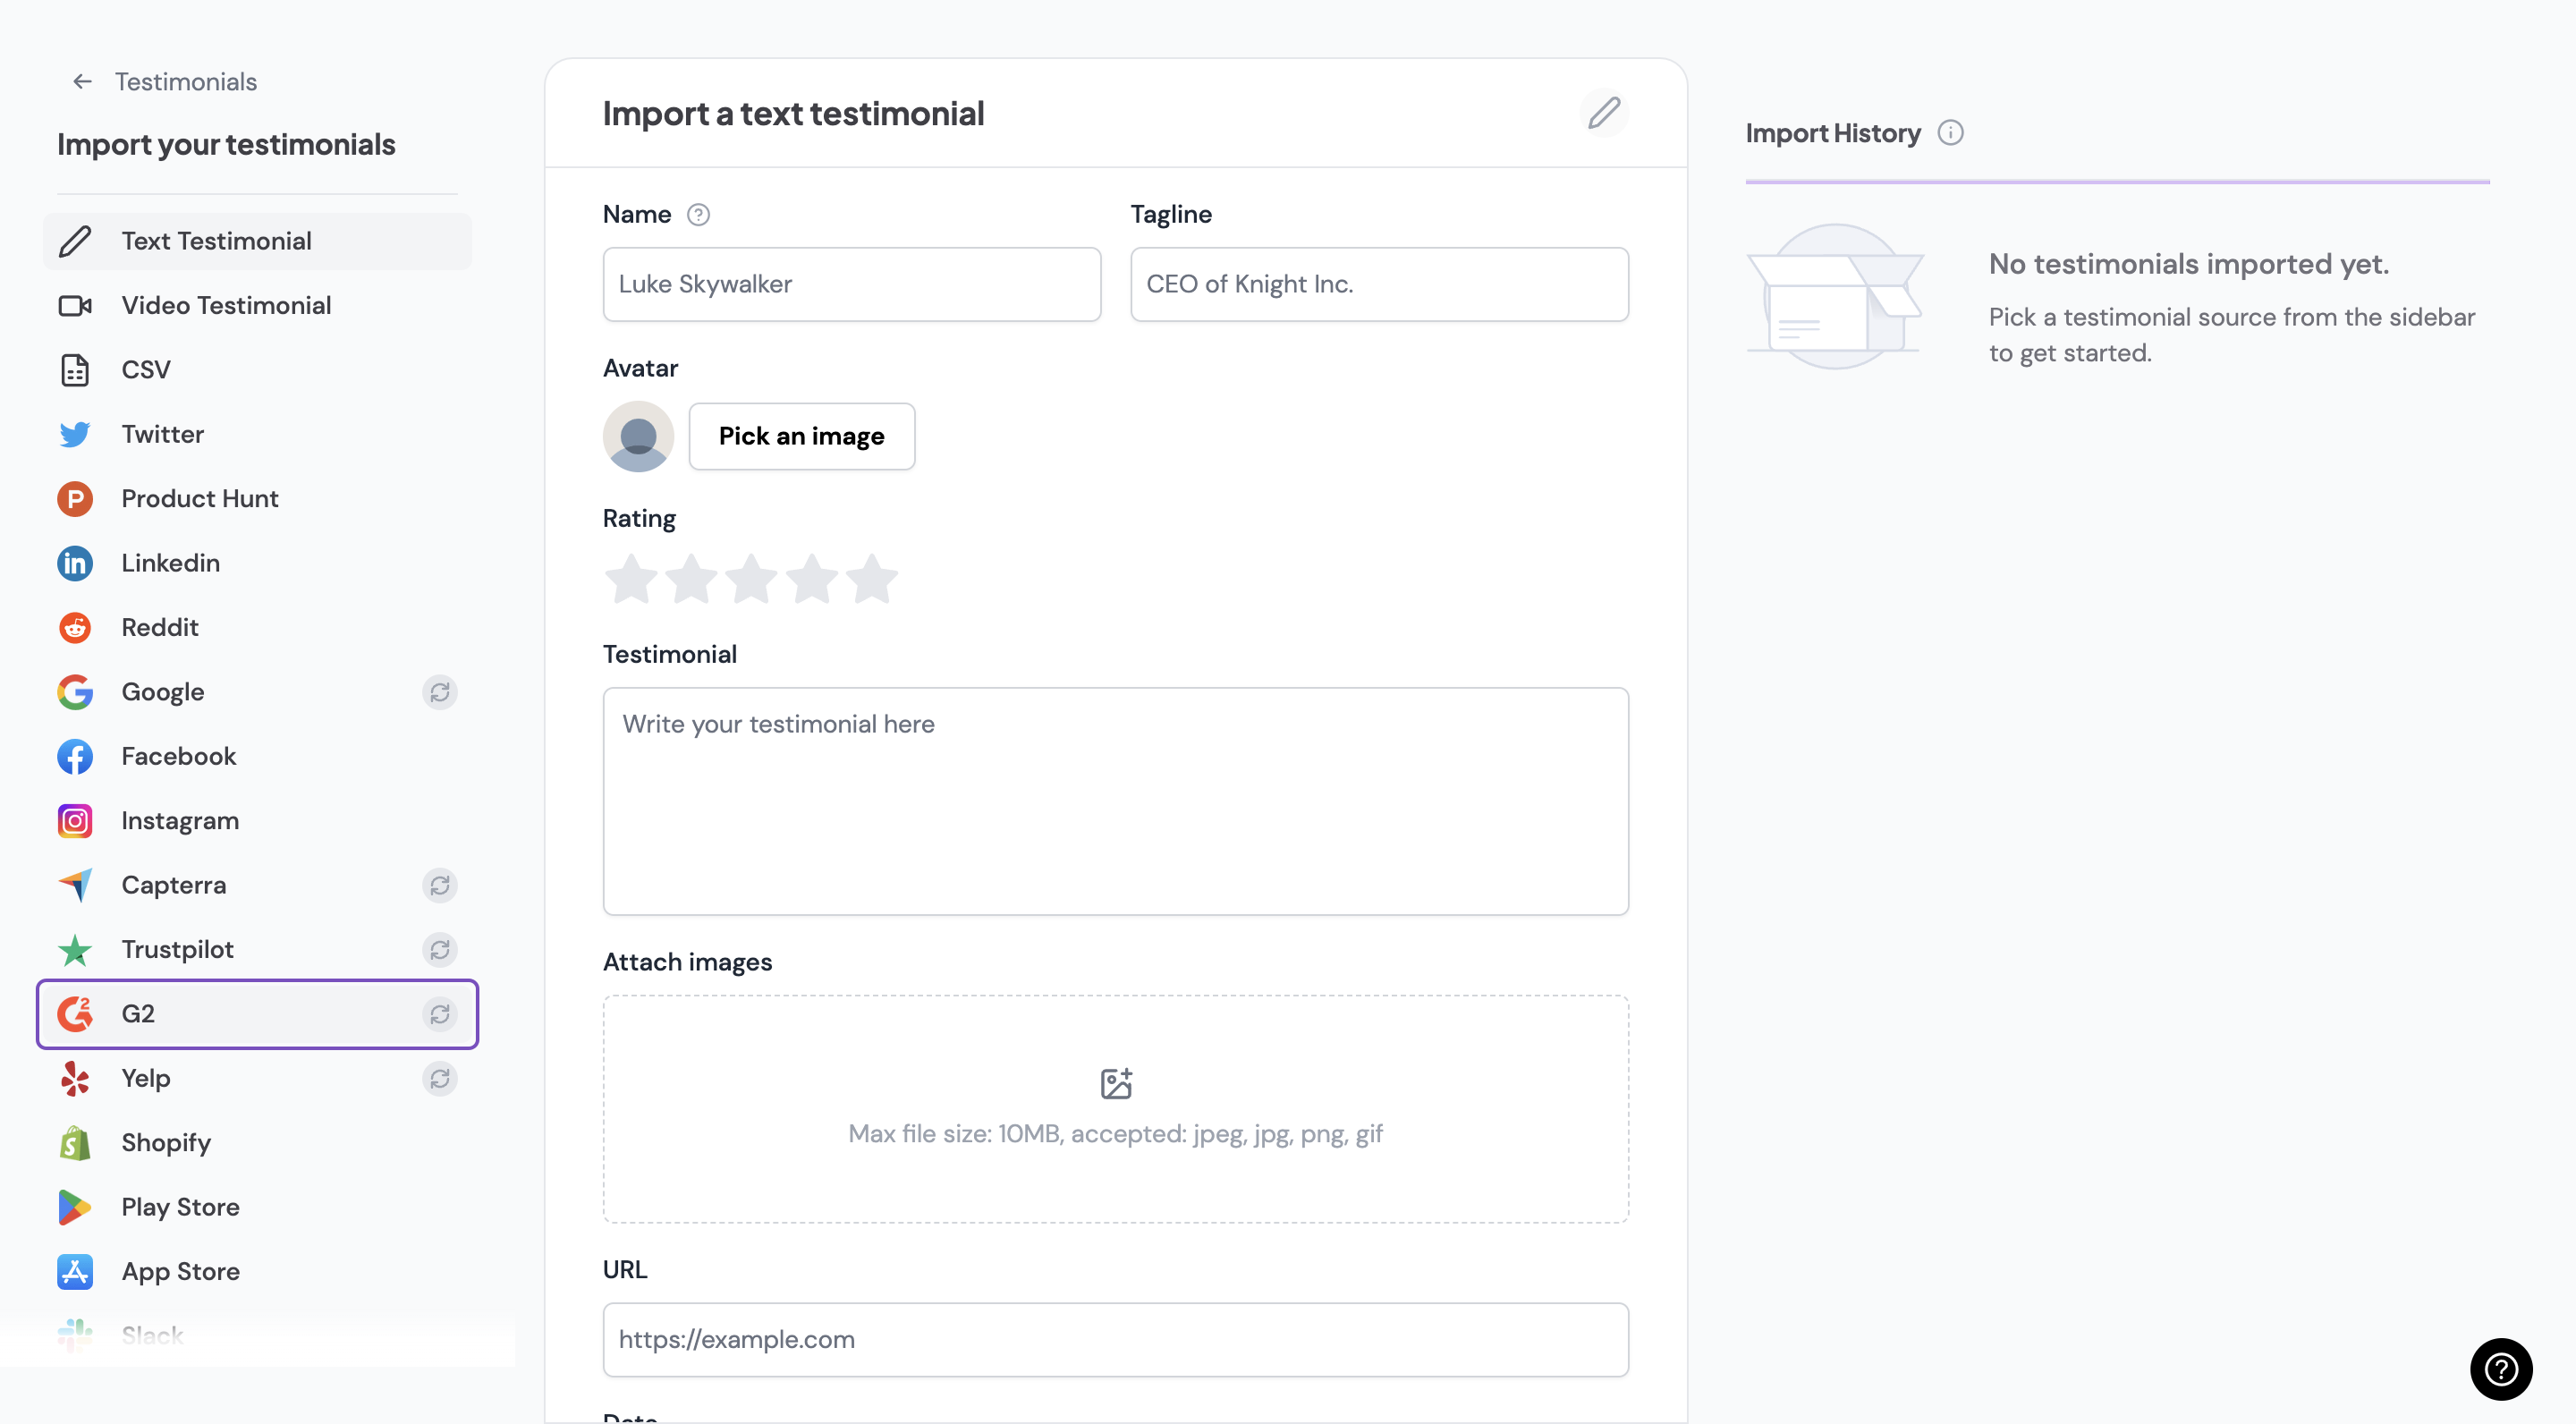Click the sync icon in the G2 row
Viewport: 2576px width, 1424px height.
coord(440,1014)
